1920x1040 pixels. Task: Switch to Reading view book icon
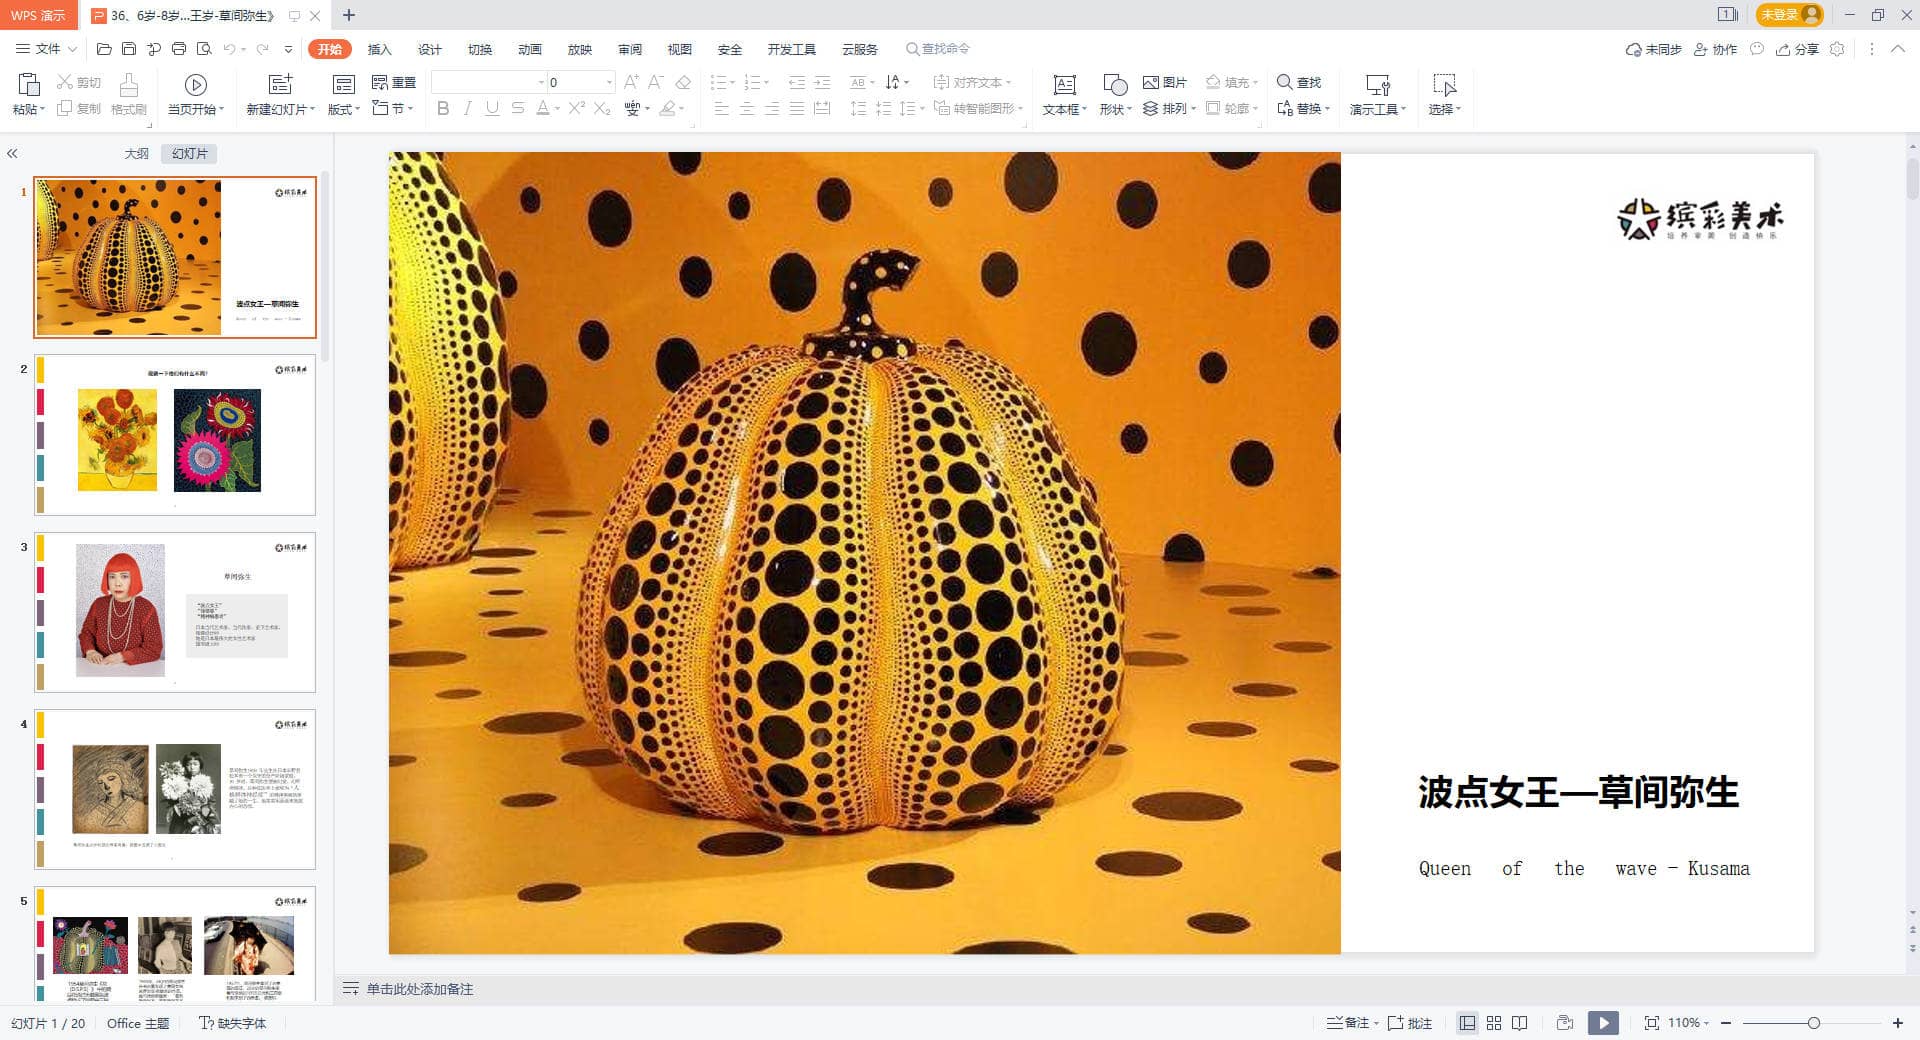pos(1520,1023)
